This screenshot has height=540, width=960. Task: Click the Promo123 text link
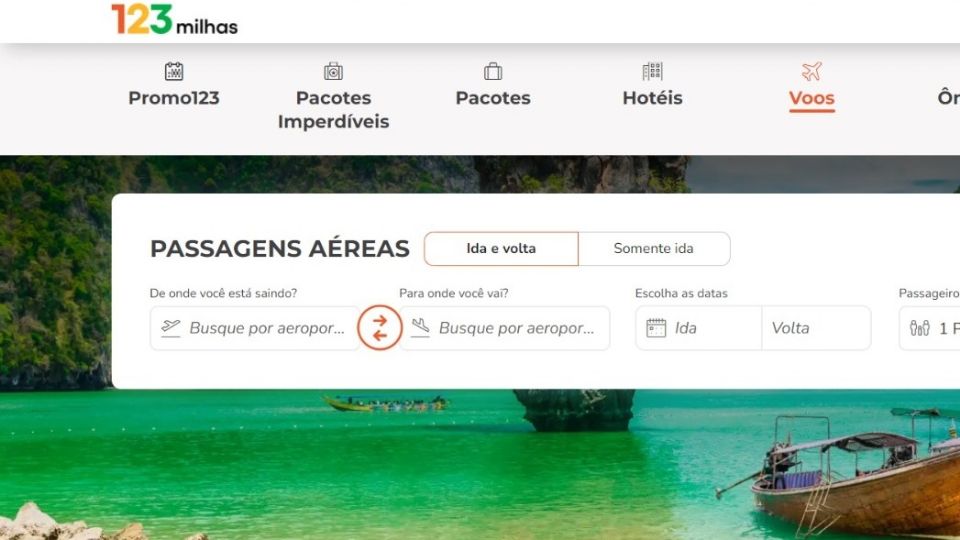tap(174, 98)
